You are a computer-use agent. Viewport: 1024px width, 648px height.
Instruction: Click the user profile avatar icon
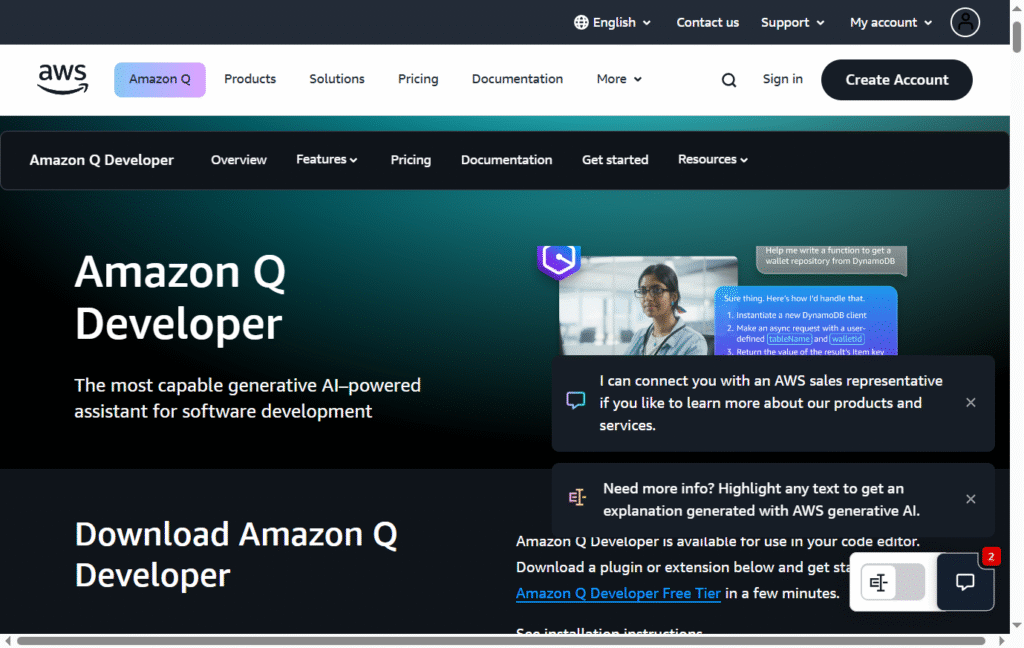pyautogui.click(x=965, y=22)
